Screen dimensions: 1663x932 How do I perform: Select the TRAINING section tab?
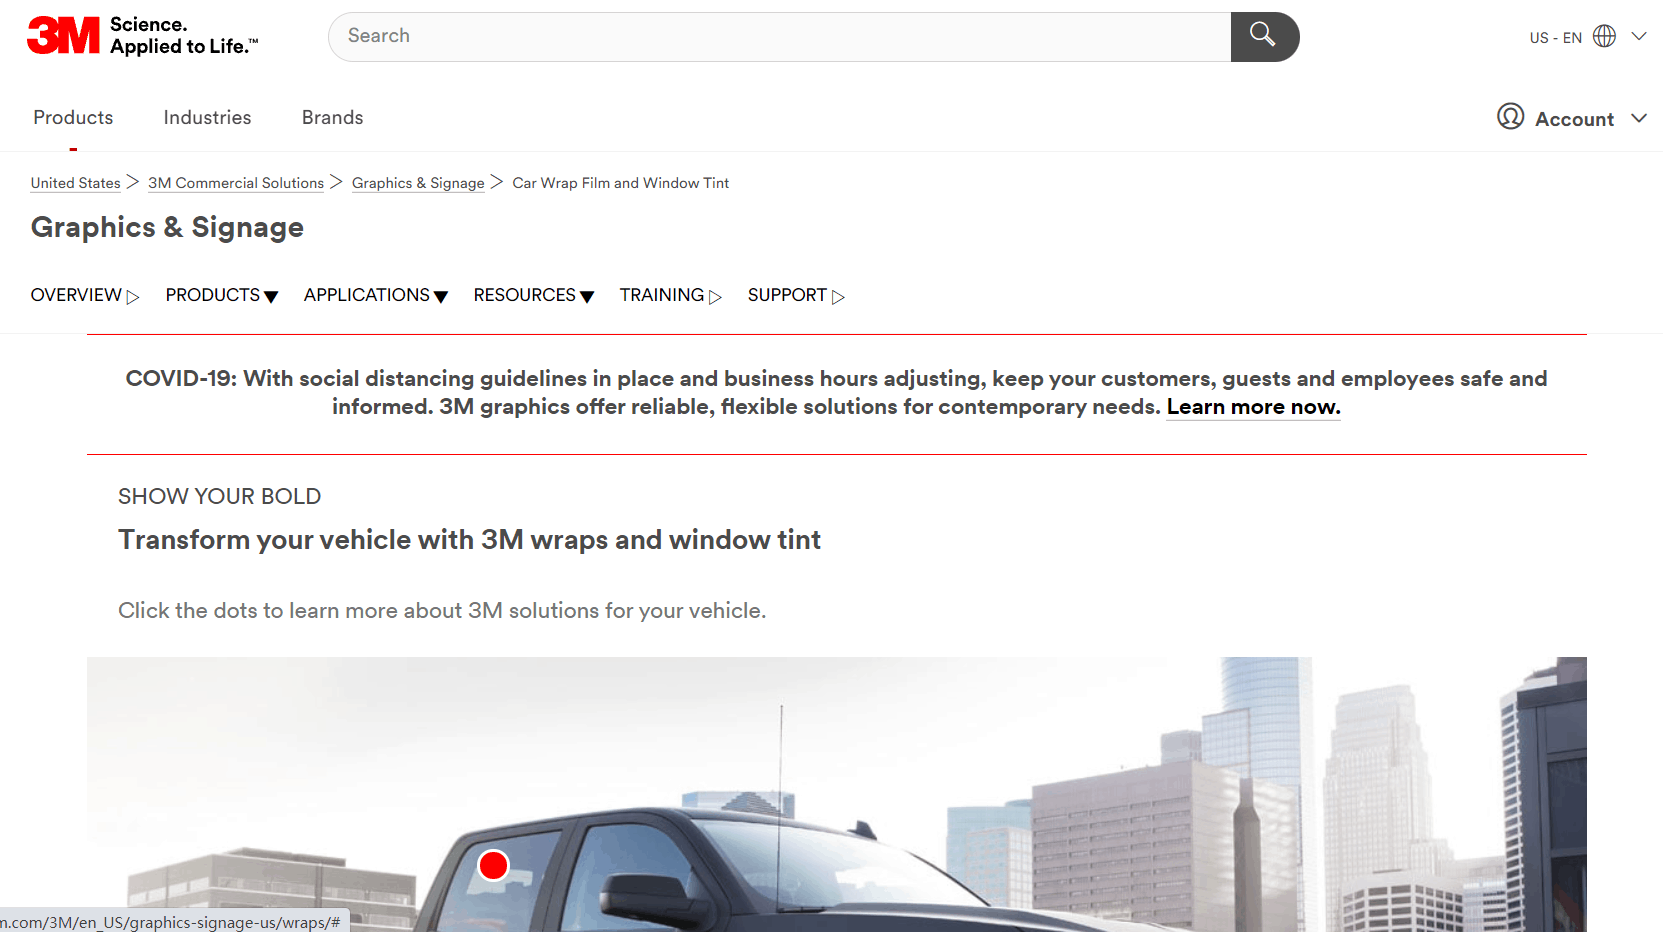click(662, 295)
